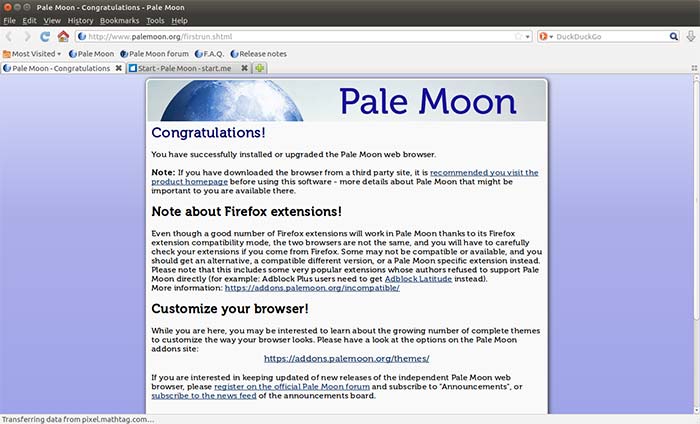Click the Congratulations! heading
This screenshot has width=700, height=424.
pyautogui.click(x=208, y=133)
